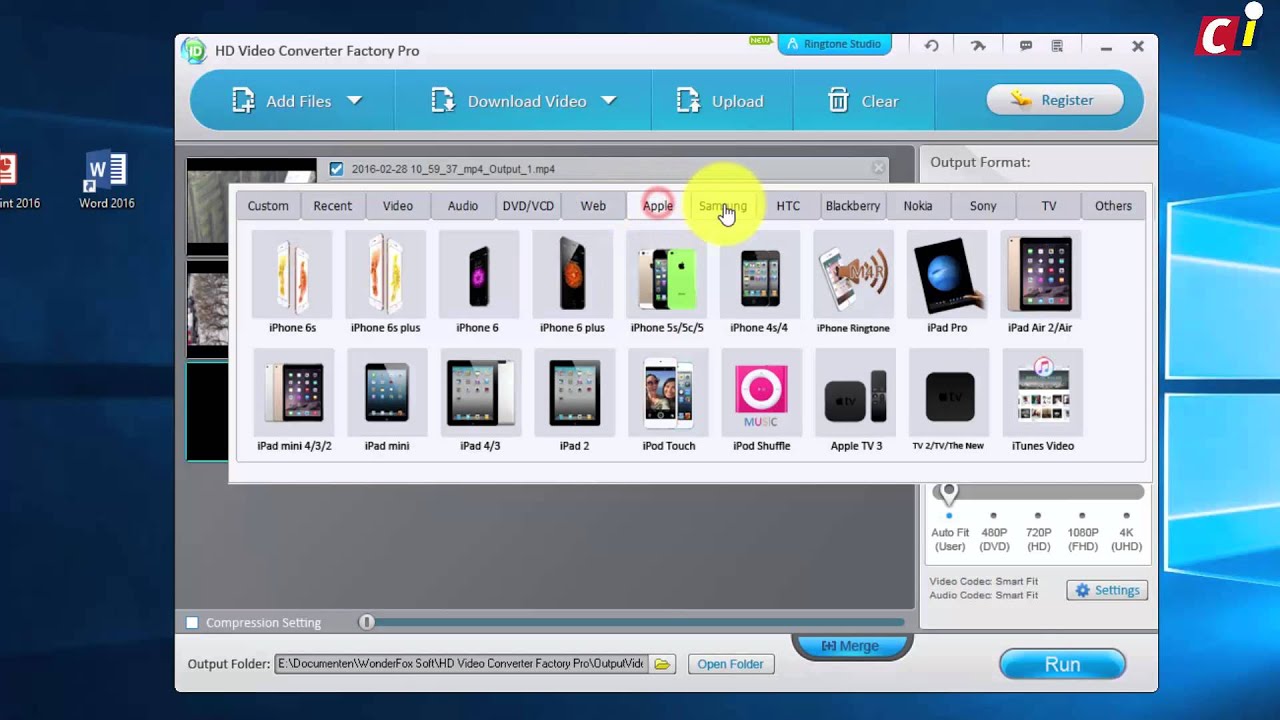Click the feedback chat bubble icon in title bar
The height and width of the screenshot is (720, 1280).
click(x=1026, y=46)
